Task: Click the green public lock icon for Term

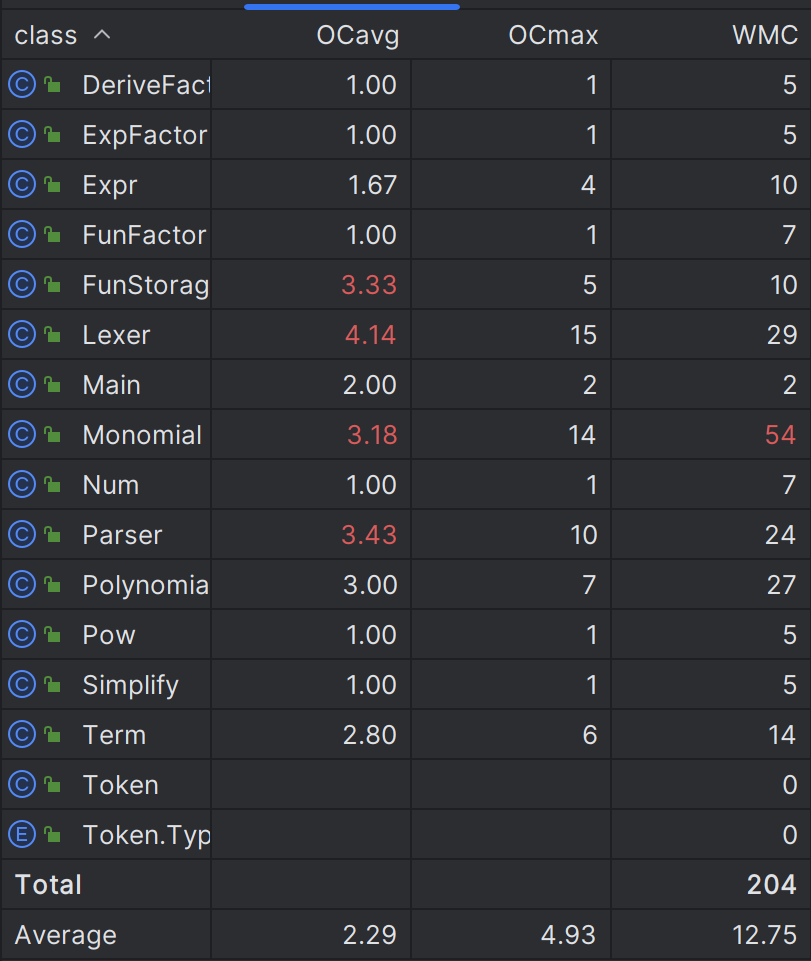Action: [53, 734]
